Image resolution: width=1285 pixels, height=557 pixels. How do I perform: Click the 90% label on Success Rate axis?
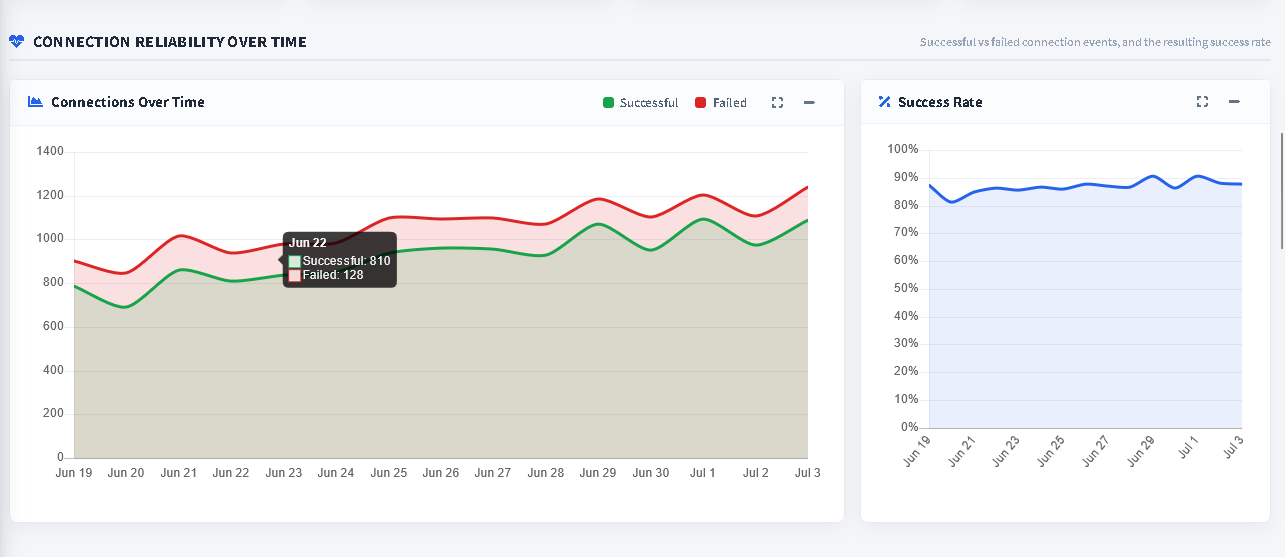click(906, 177)
